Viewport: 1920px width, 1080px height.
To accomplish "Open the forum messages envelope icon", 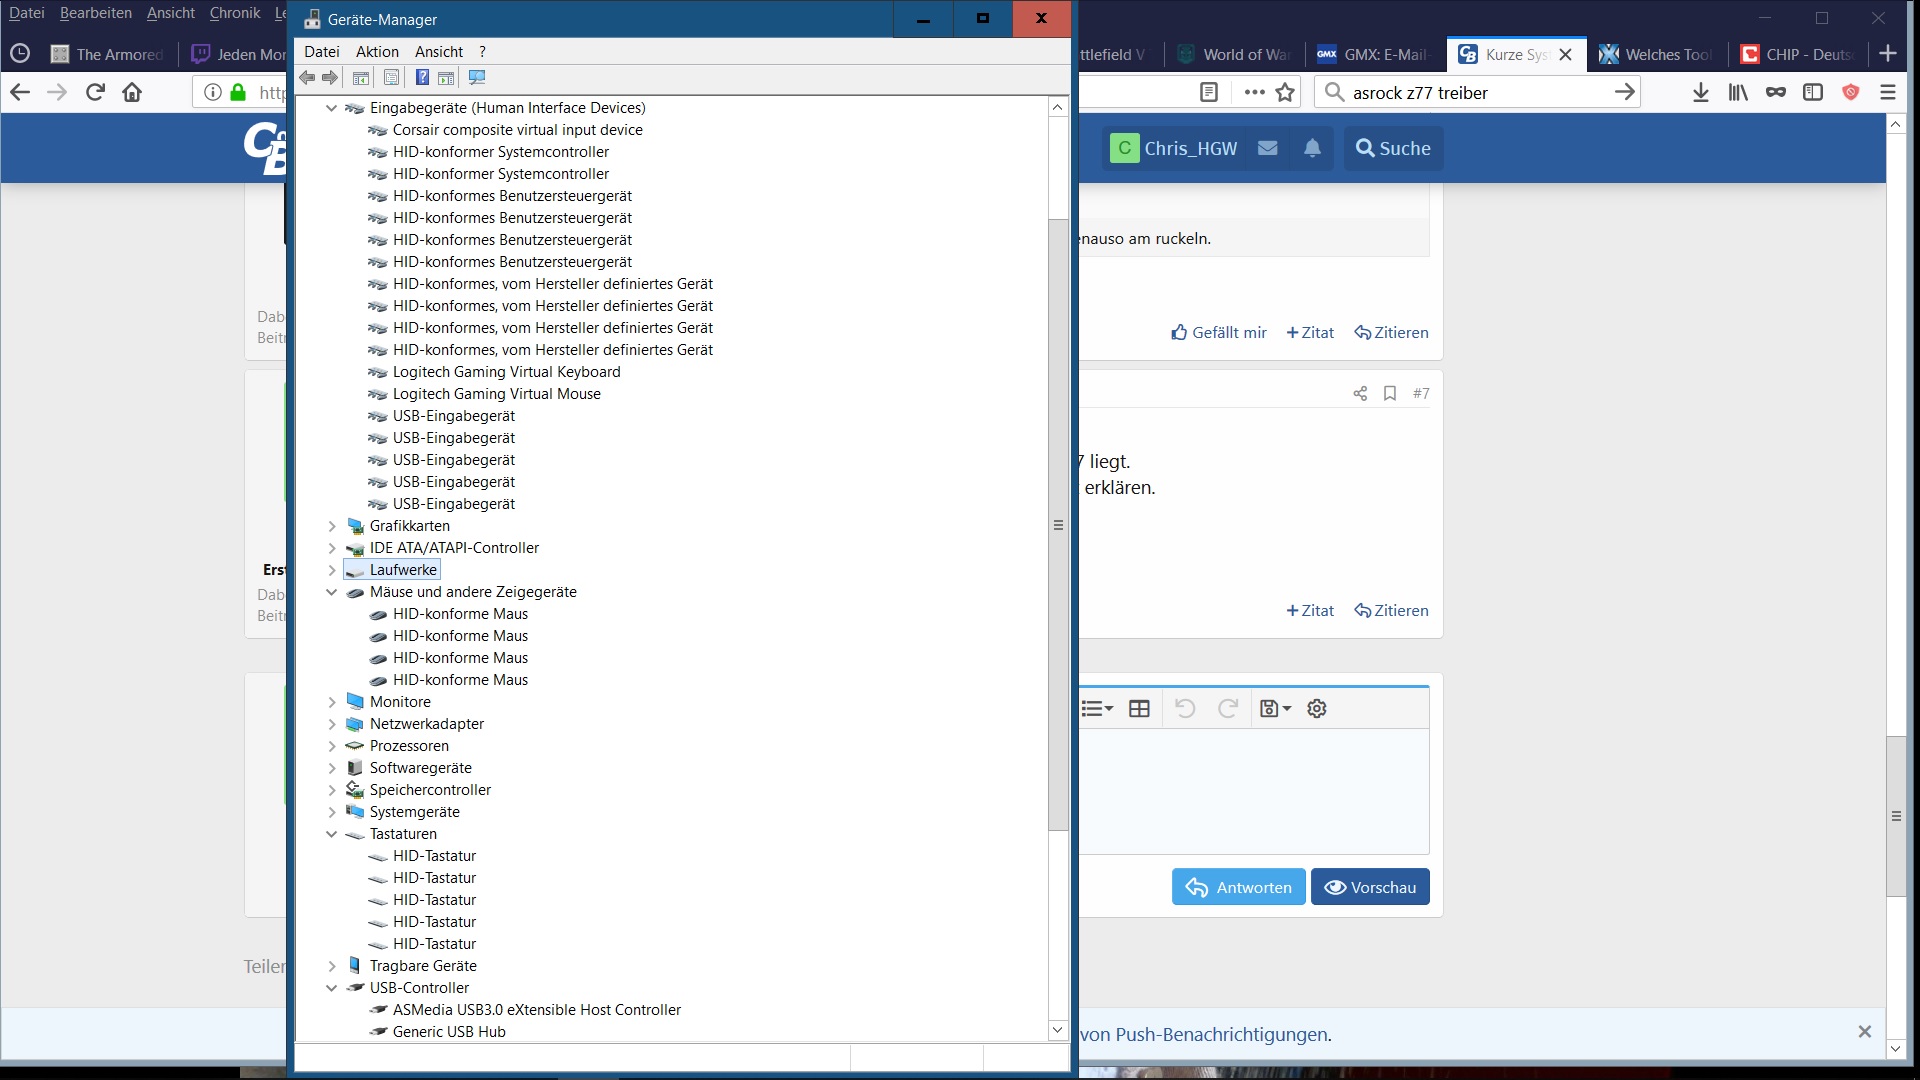I will [1267, 148].
